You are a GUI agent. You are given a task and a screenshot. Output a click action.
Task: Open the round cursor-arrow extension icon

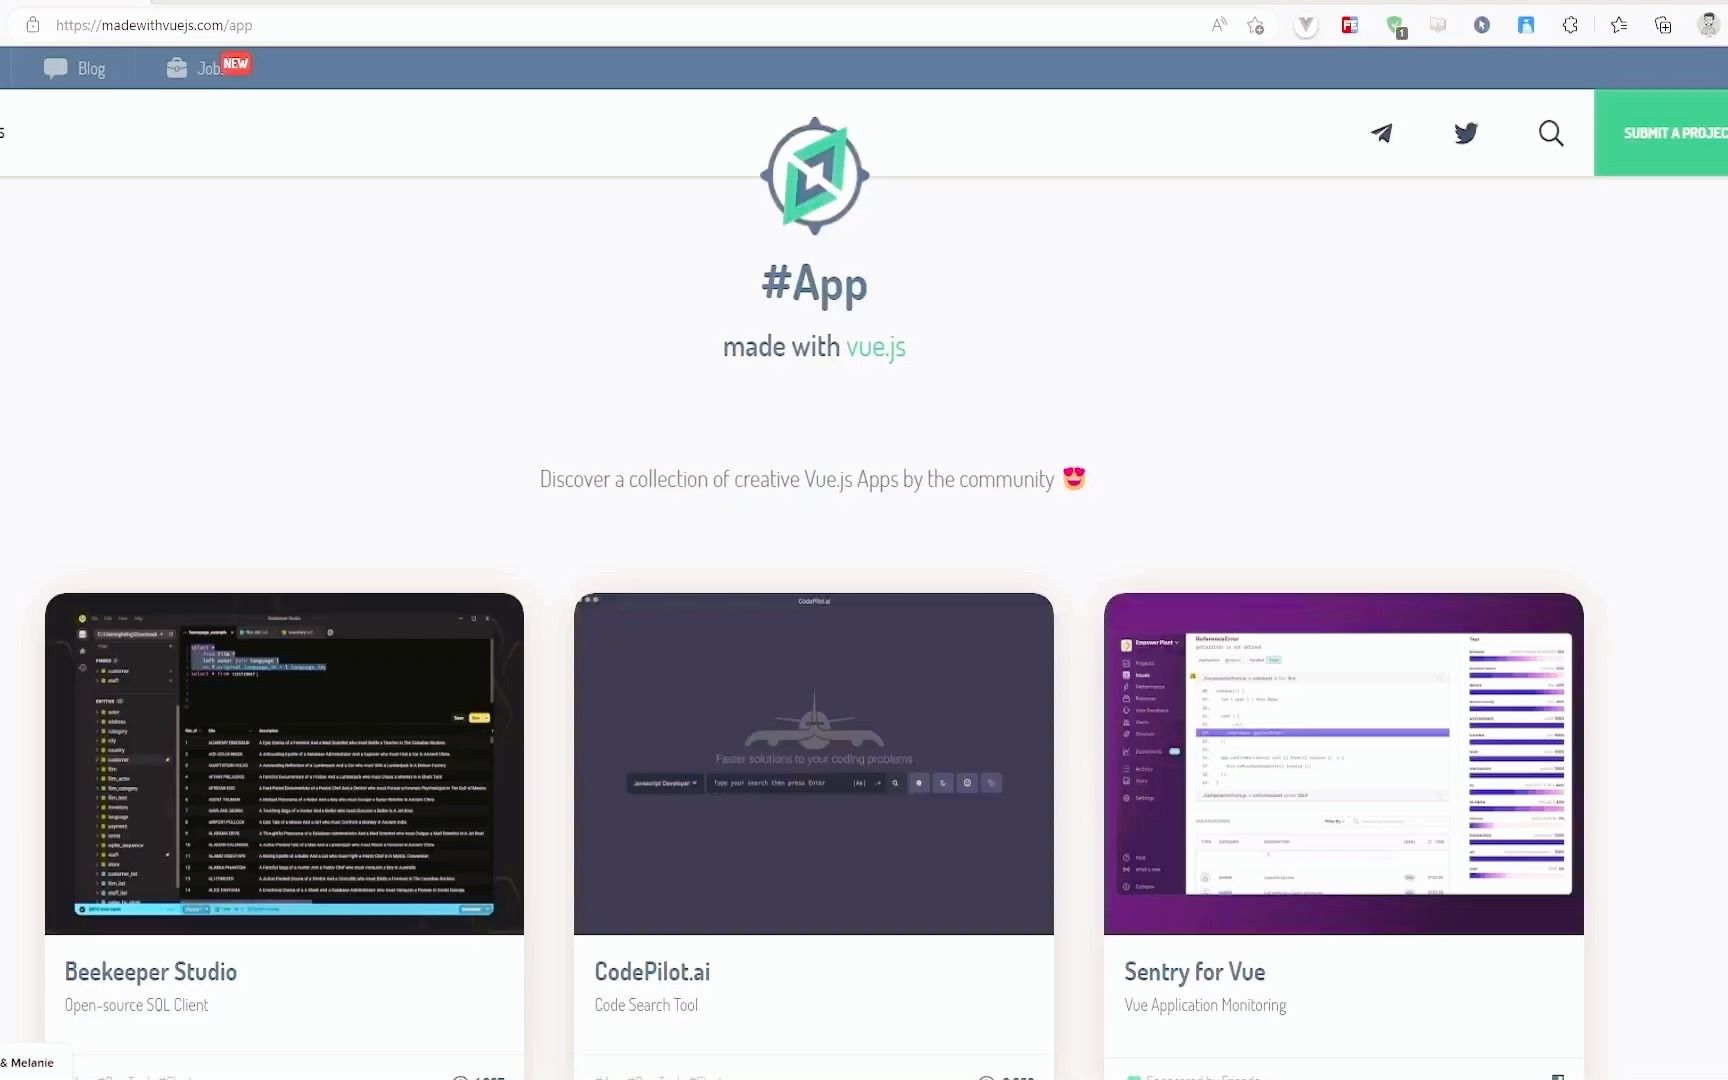tap(1482, 25)
